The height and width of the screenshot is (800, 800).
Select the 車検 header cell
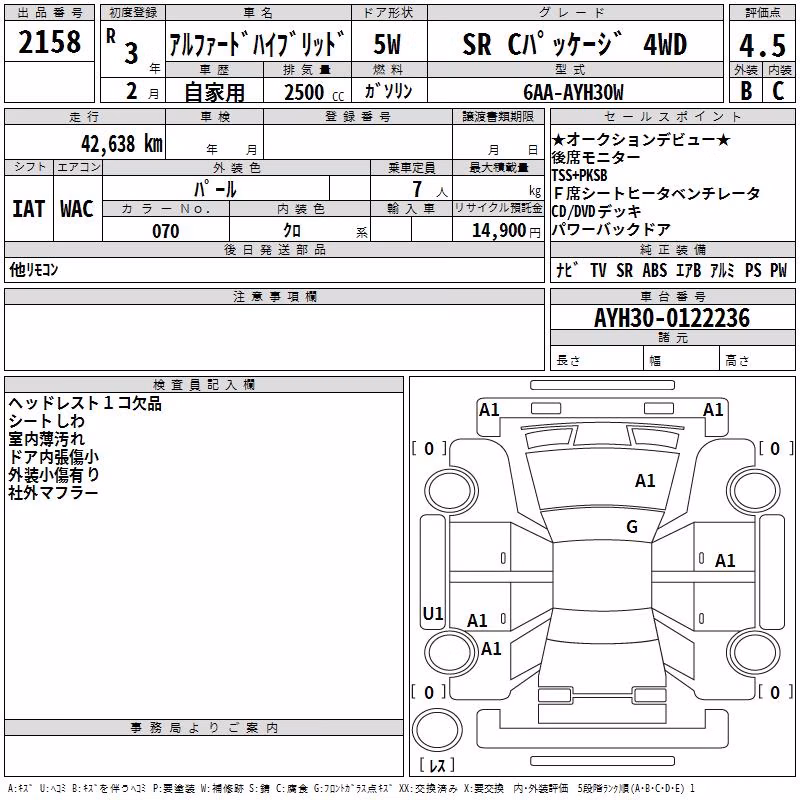[215, 117]
